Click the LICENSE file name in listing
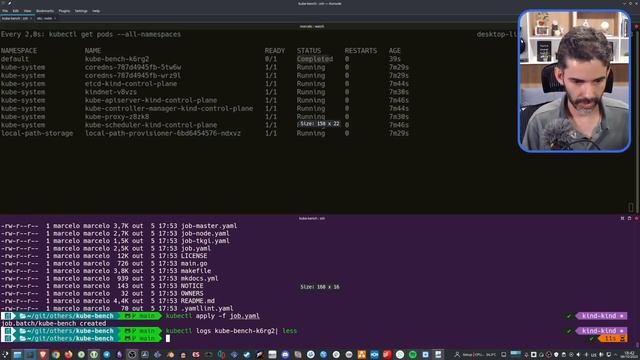Screen dimensions: 640x360 click(x=194, y=256)
